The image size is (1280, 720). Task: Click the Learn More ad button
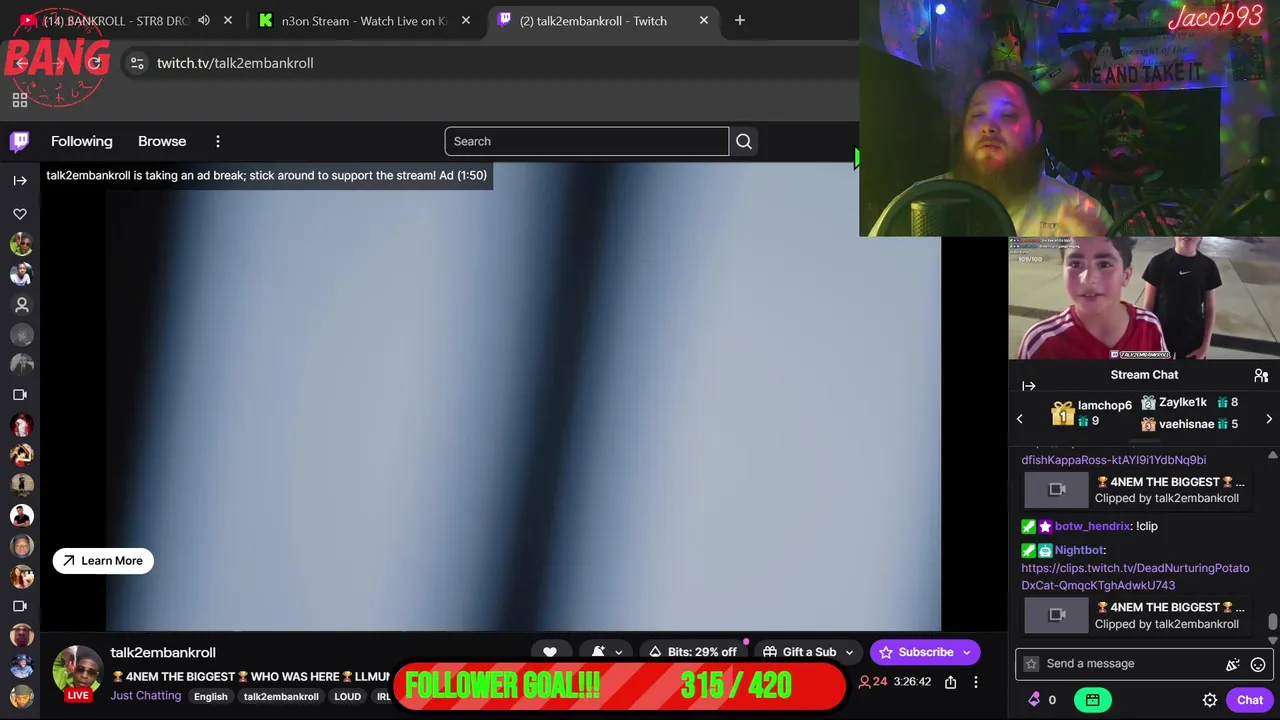[x=103, y=561]
